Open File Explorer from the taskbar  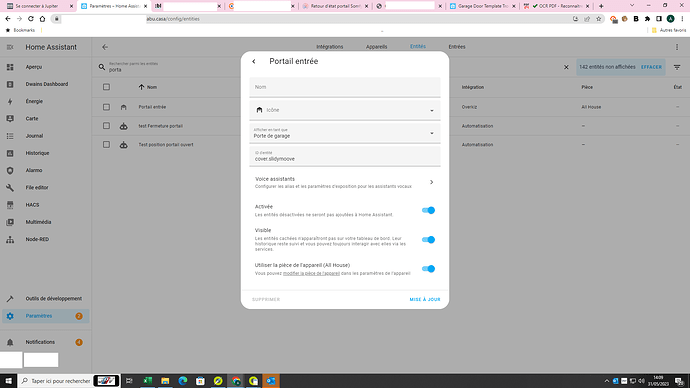point(165,381)
